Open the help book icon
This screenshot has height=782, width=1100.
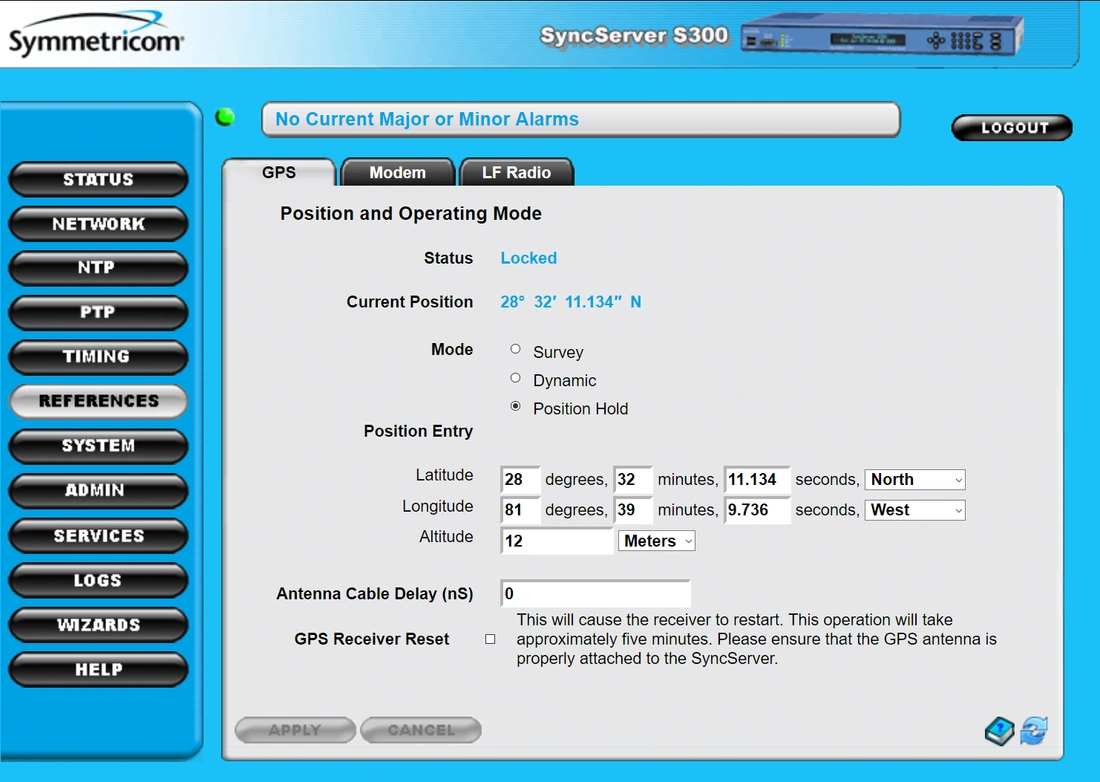(999, 731)
